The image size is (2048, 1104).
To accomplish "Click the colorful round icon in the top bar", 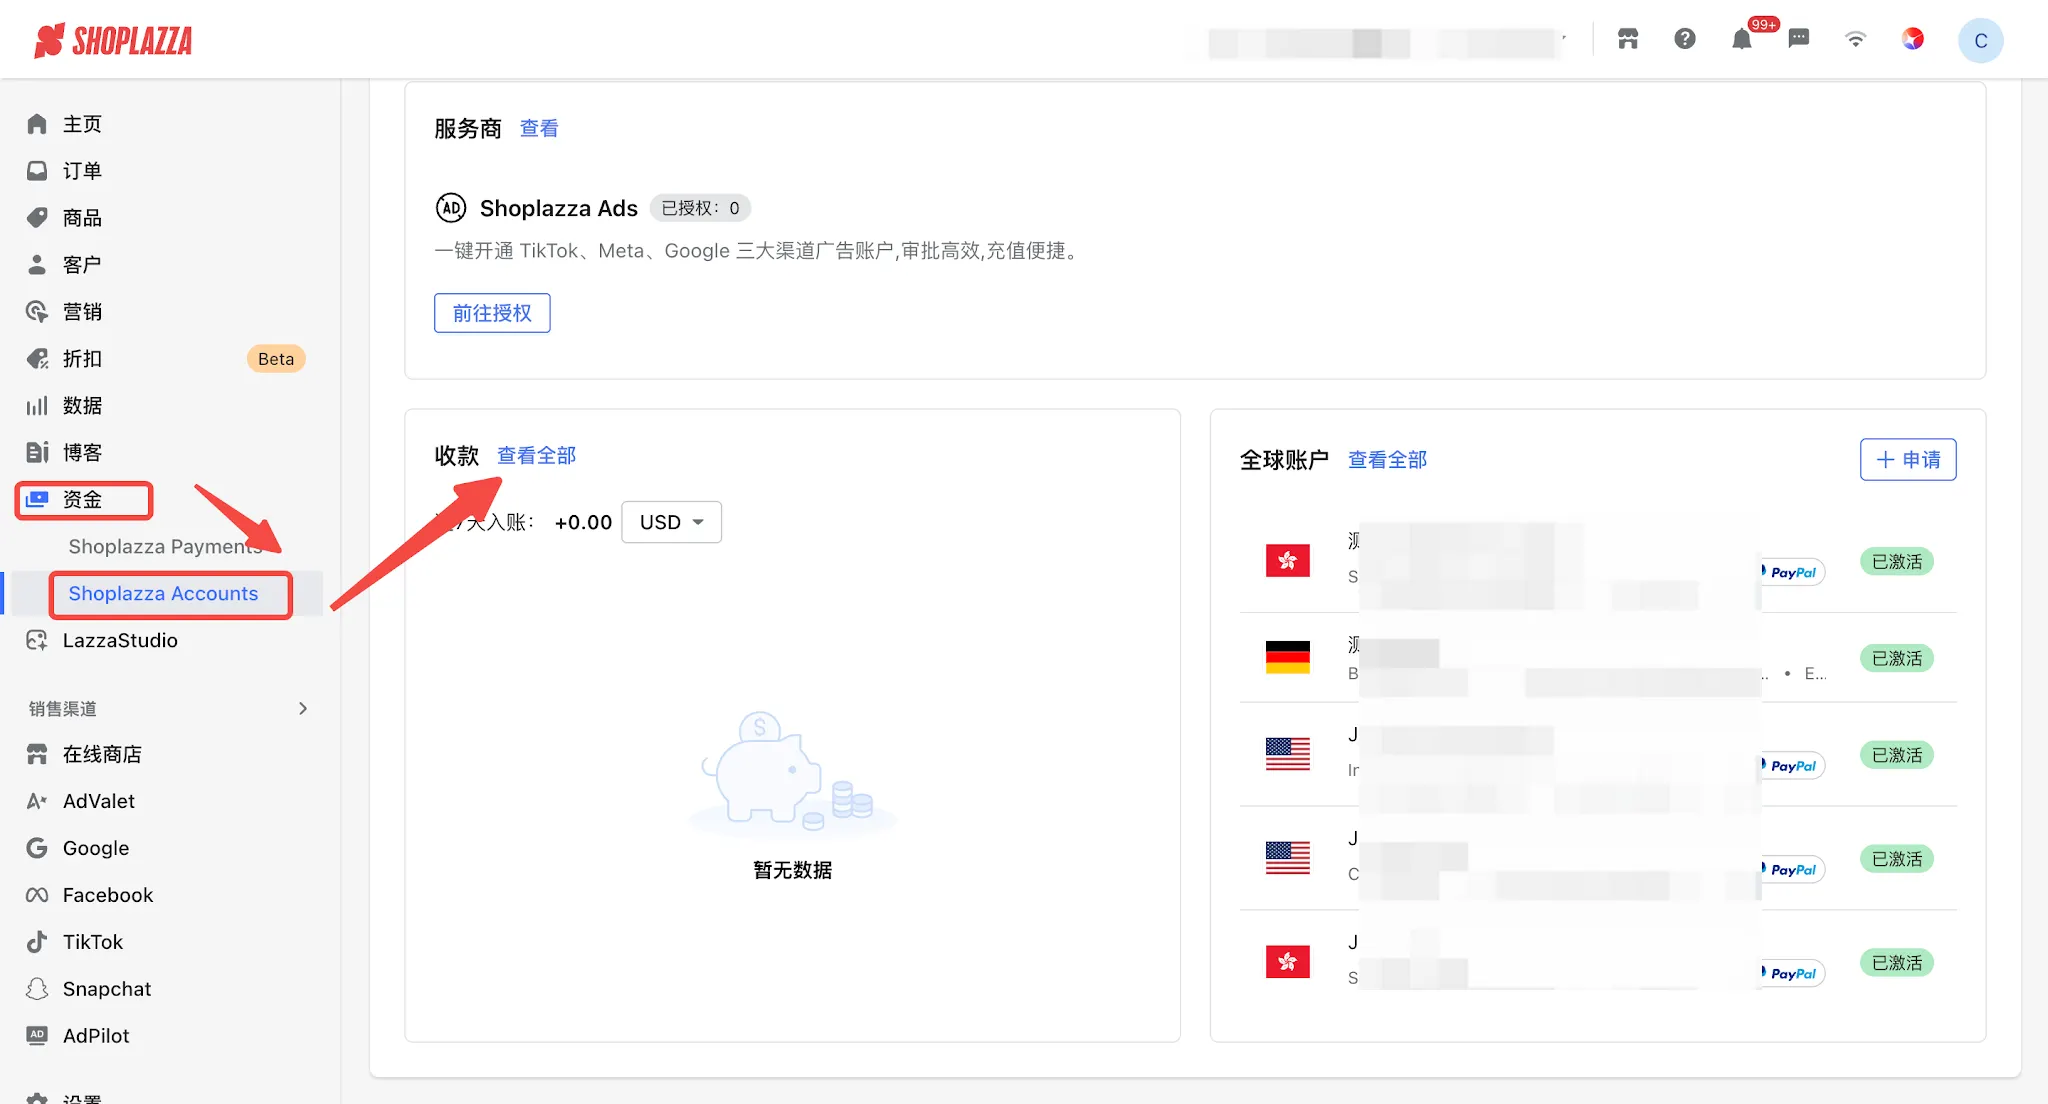I will 1913,39.
